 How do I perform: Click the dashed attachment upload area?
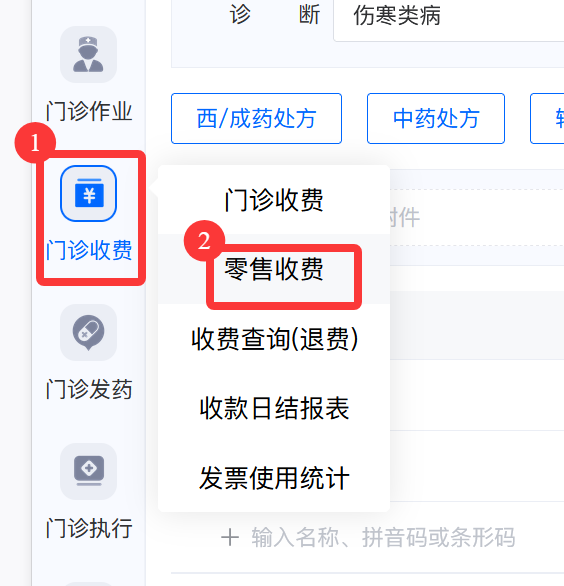tap(477, 218)
